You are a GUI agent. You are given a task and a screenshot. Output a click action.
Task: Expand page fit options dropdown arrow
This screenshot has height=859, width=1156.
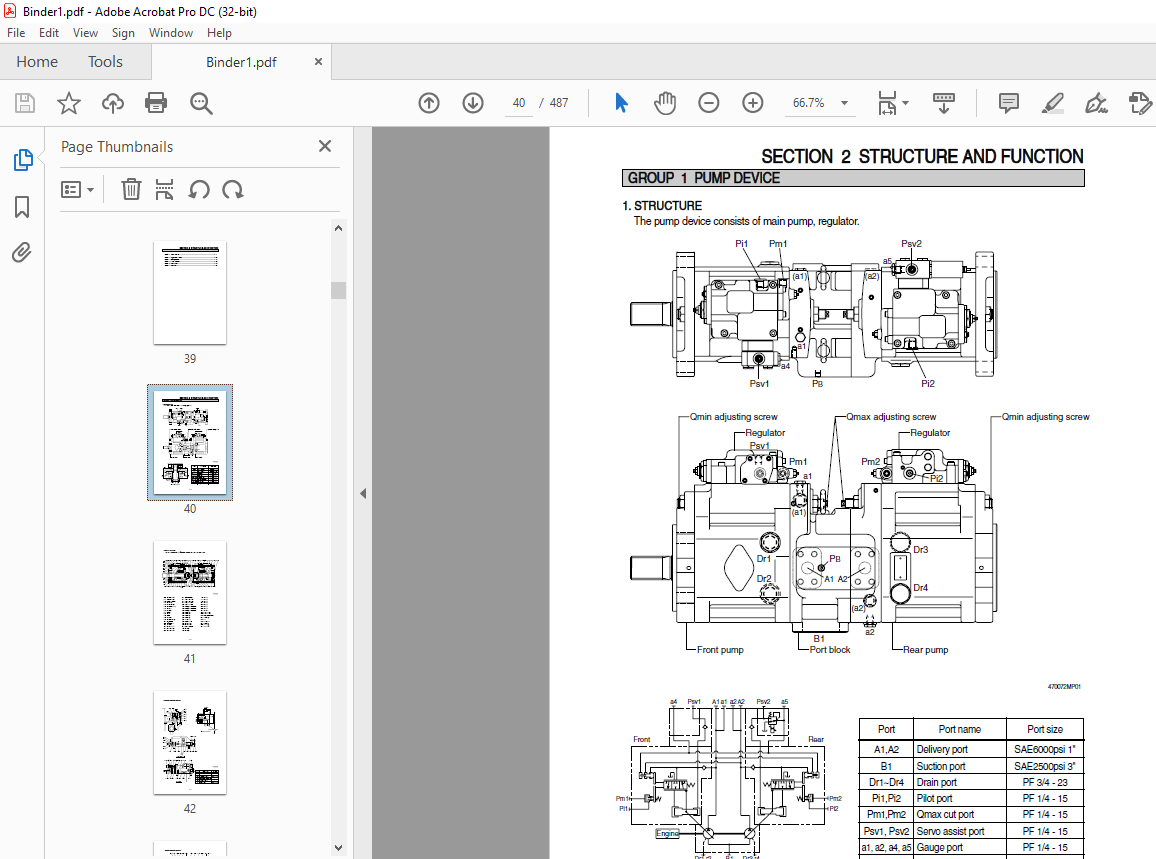pos(905,103)
